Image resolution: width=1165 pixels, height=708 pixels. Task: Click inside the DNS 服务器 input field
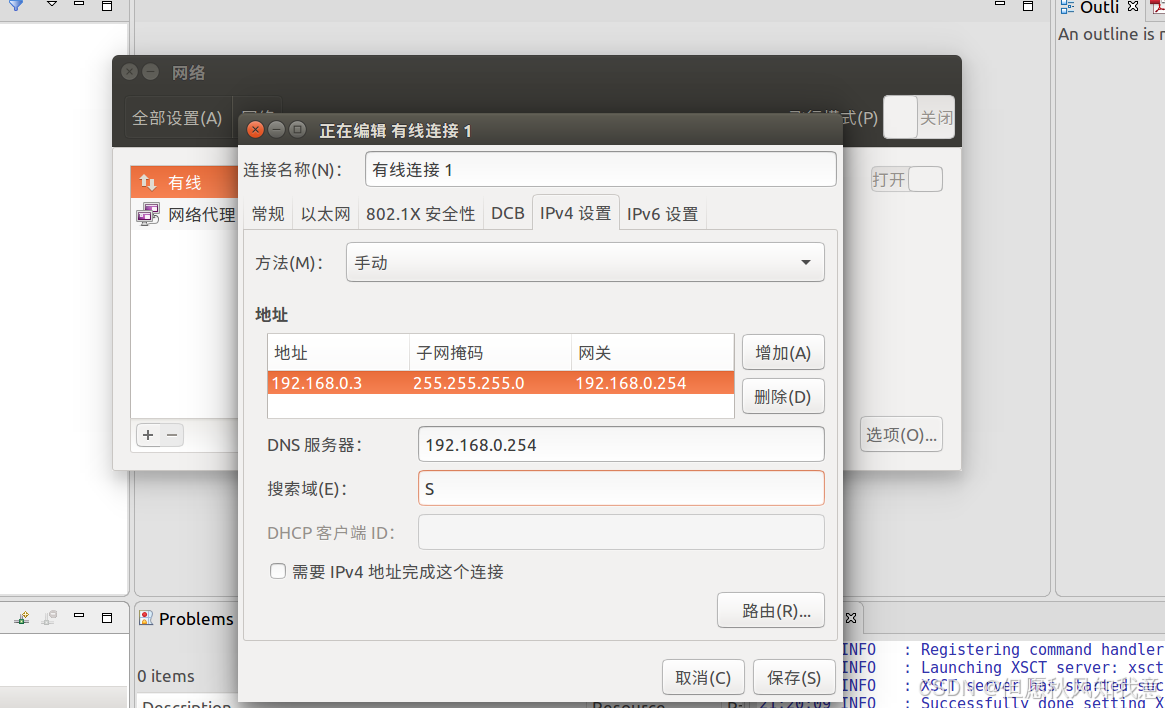[620, 443]
